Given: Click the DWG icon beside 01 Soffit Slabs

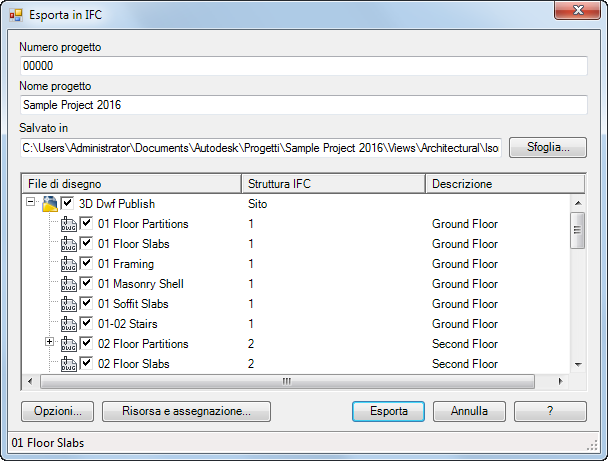Looking at the screenshot, I should tap(69, 304).
